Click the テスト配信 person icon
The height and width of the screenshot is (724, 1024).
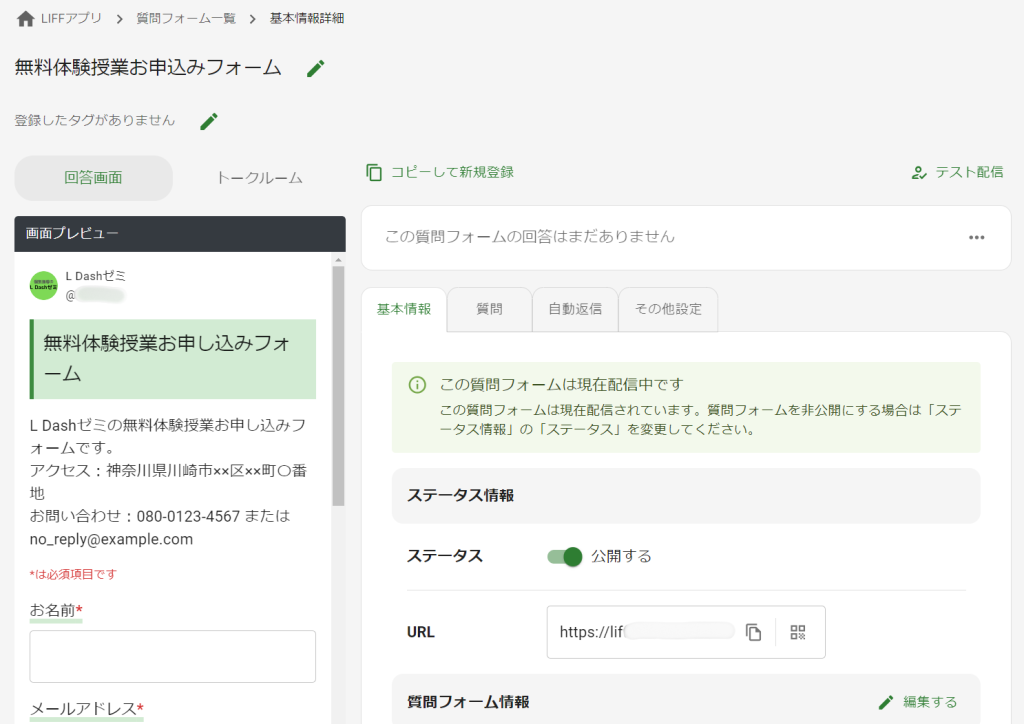[918, 171]
